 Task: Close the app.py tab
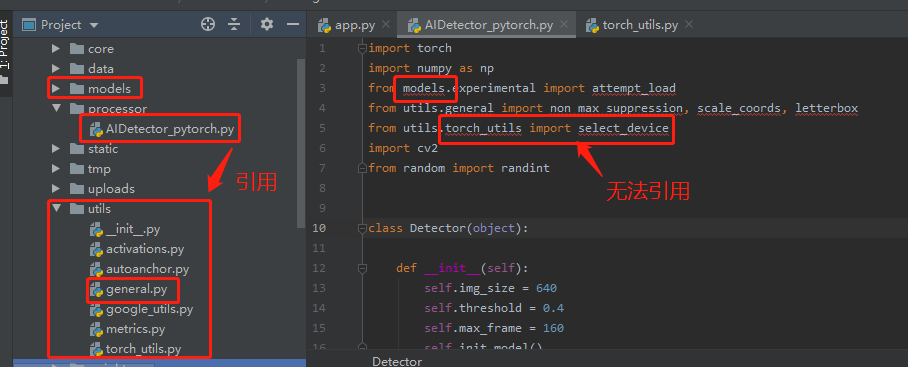click(386, 25)
